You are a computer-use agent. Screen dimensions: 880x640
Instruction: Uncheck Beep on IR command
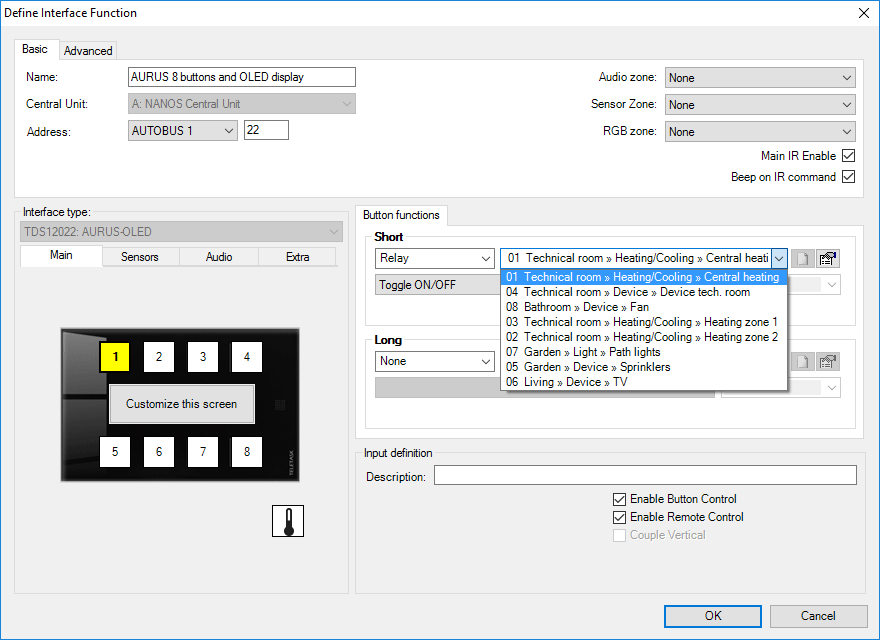[x=848, y=177]
